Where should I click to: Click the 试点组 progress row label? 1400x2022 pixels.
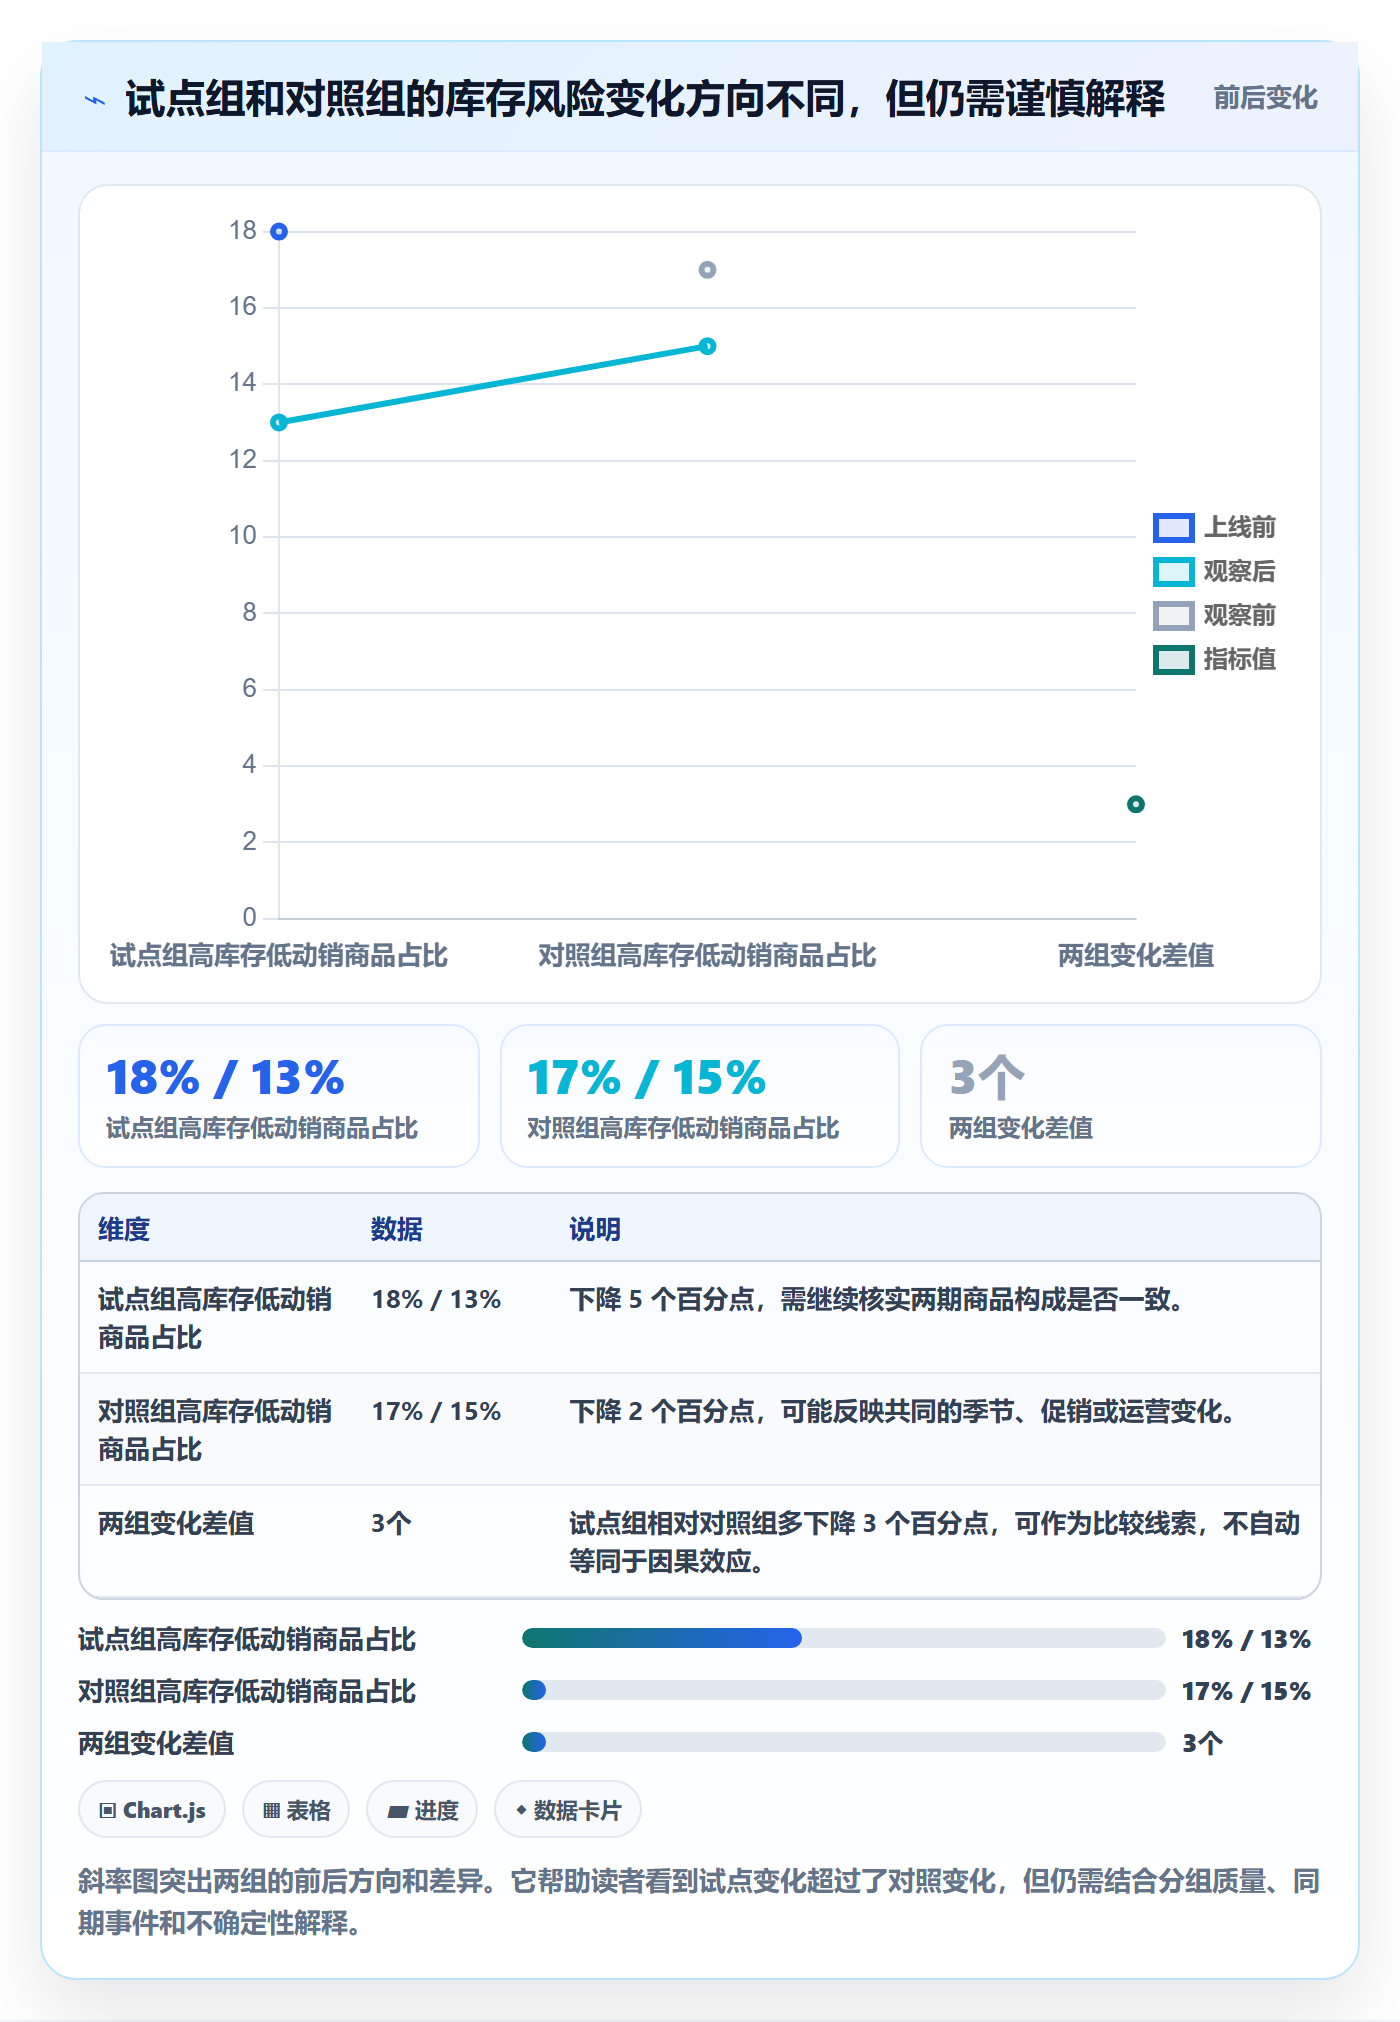[247, 1639]
